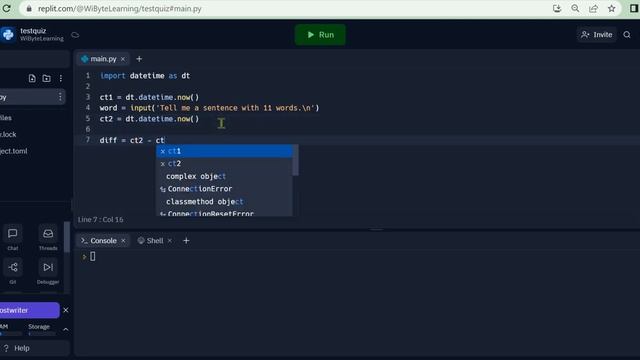The image size is (640, 360).
Task: Open the Threads tool
Action: [48, 238]
